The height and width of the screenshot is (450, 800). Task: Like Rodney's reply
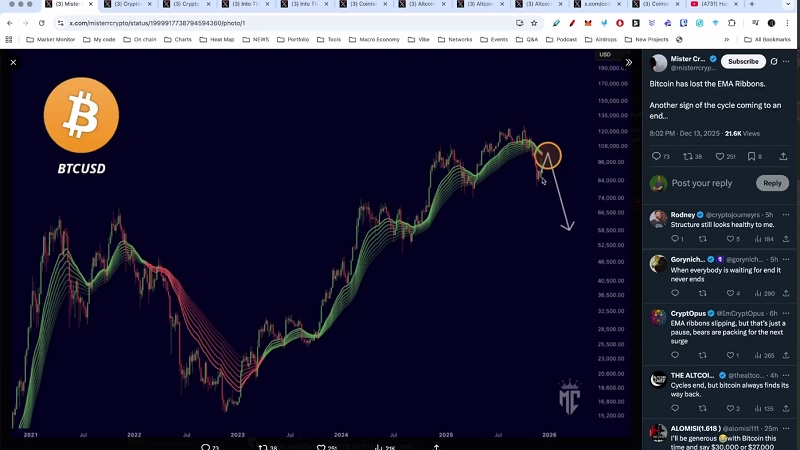(729, 239)
